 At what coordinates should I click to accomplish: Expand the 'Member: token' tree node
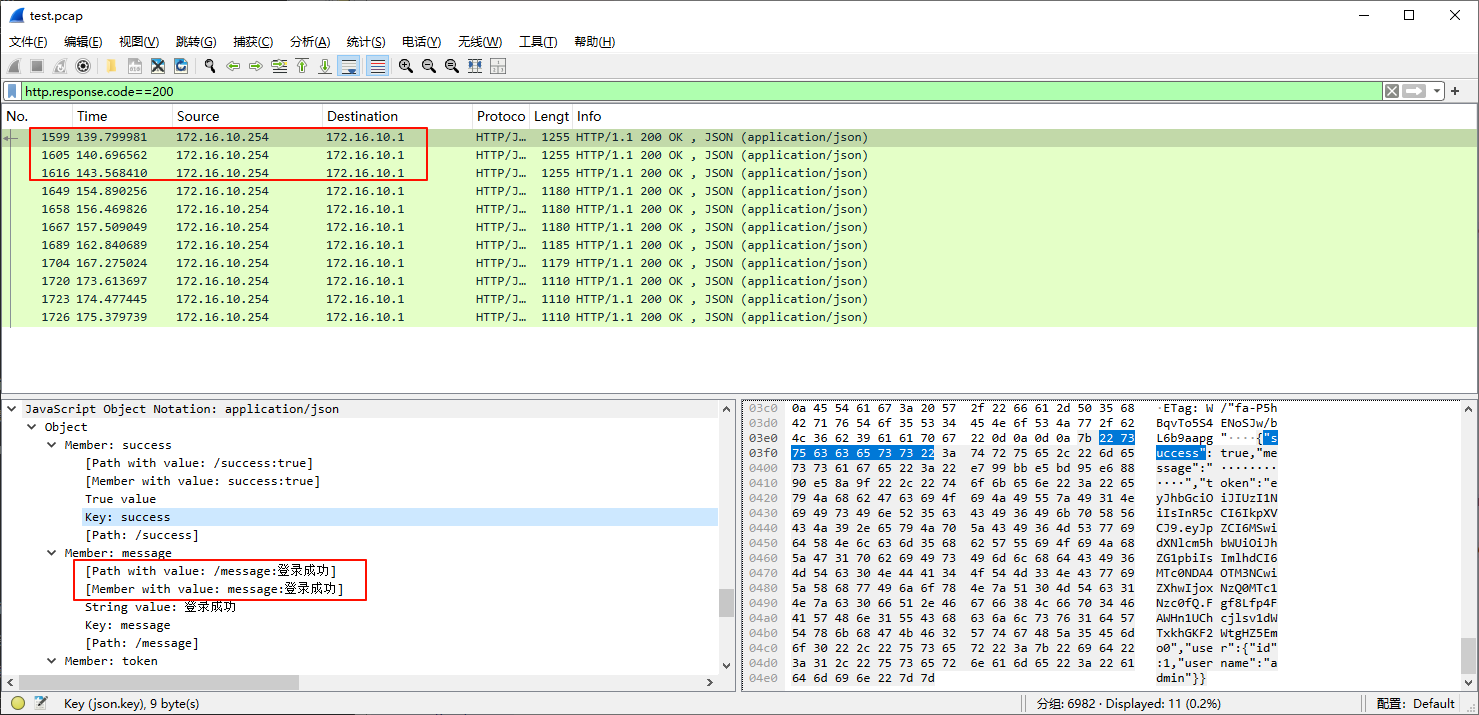[x=52, y=661]
